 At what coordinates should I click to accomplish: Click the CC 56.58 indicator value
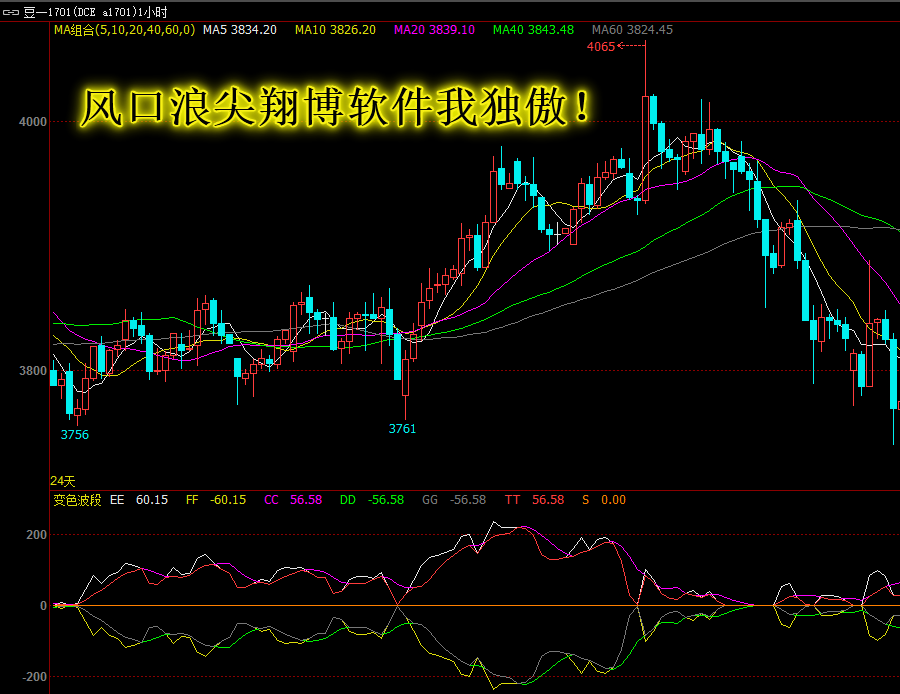point(293,500)
